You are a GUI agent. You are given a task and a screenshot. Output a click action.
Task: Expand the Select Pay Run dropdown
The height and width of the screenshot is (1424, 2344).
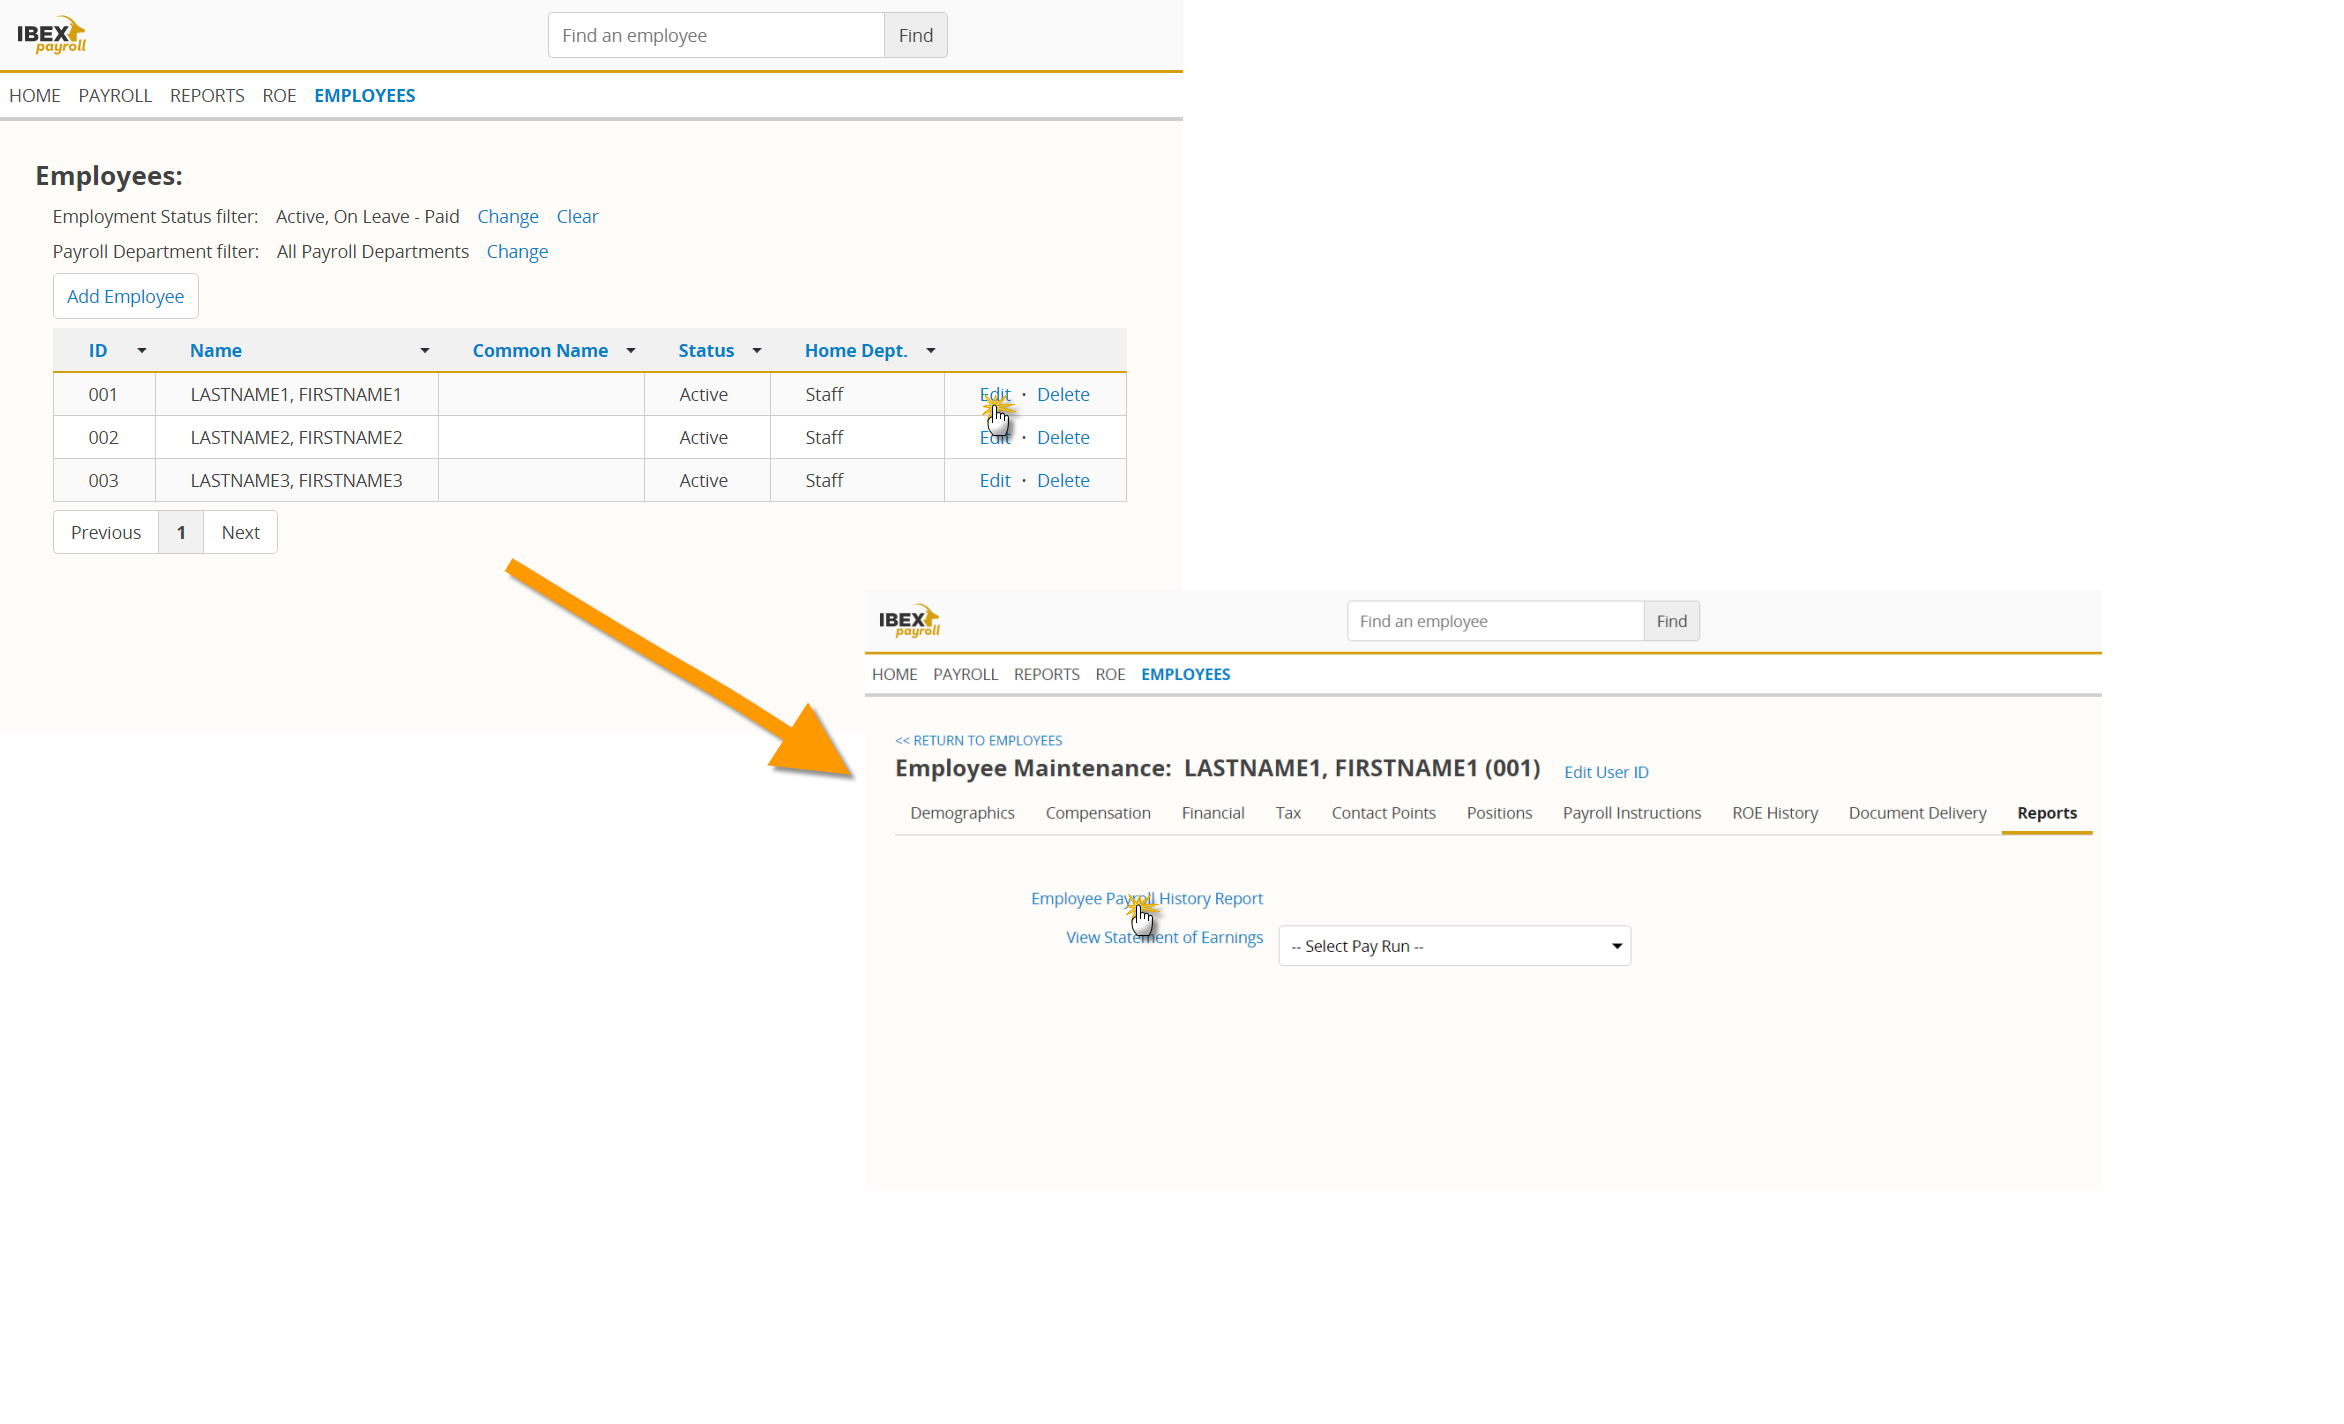coord(1454,946)
